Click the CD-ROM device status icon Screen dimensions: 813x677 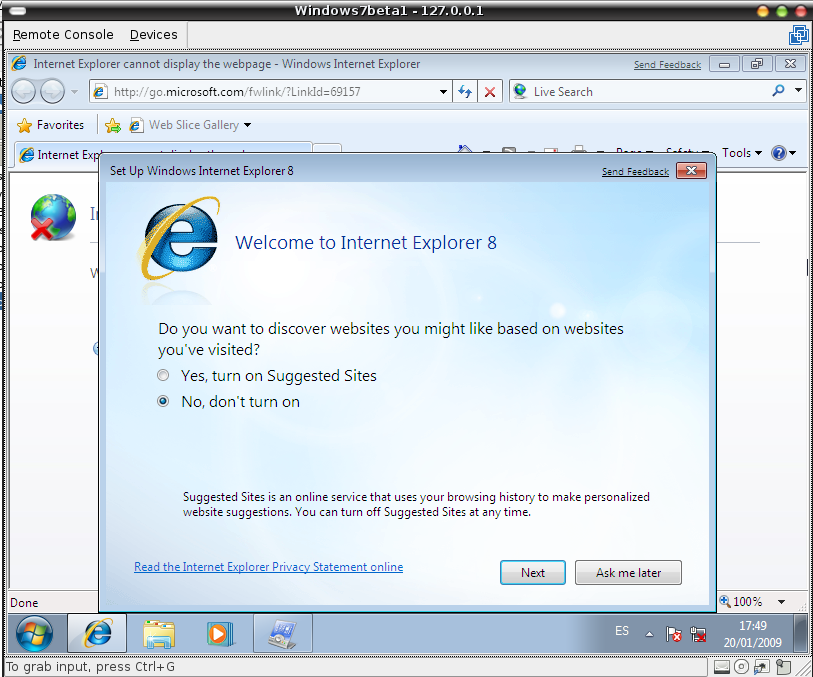pyautogui.click(x=742, y=667)
